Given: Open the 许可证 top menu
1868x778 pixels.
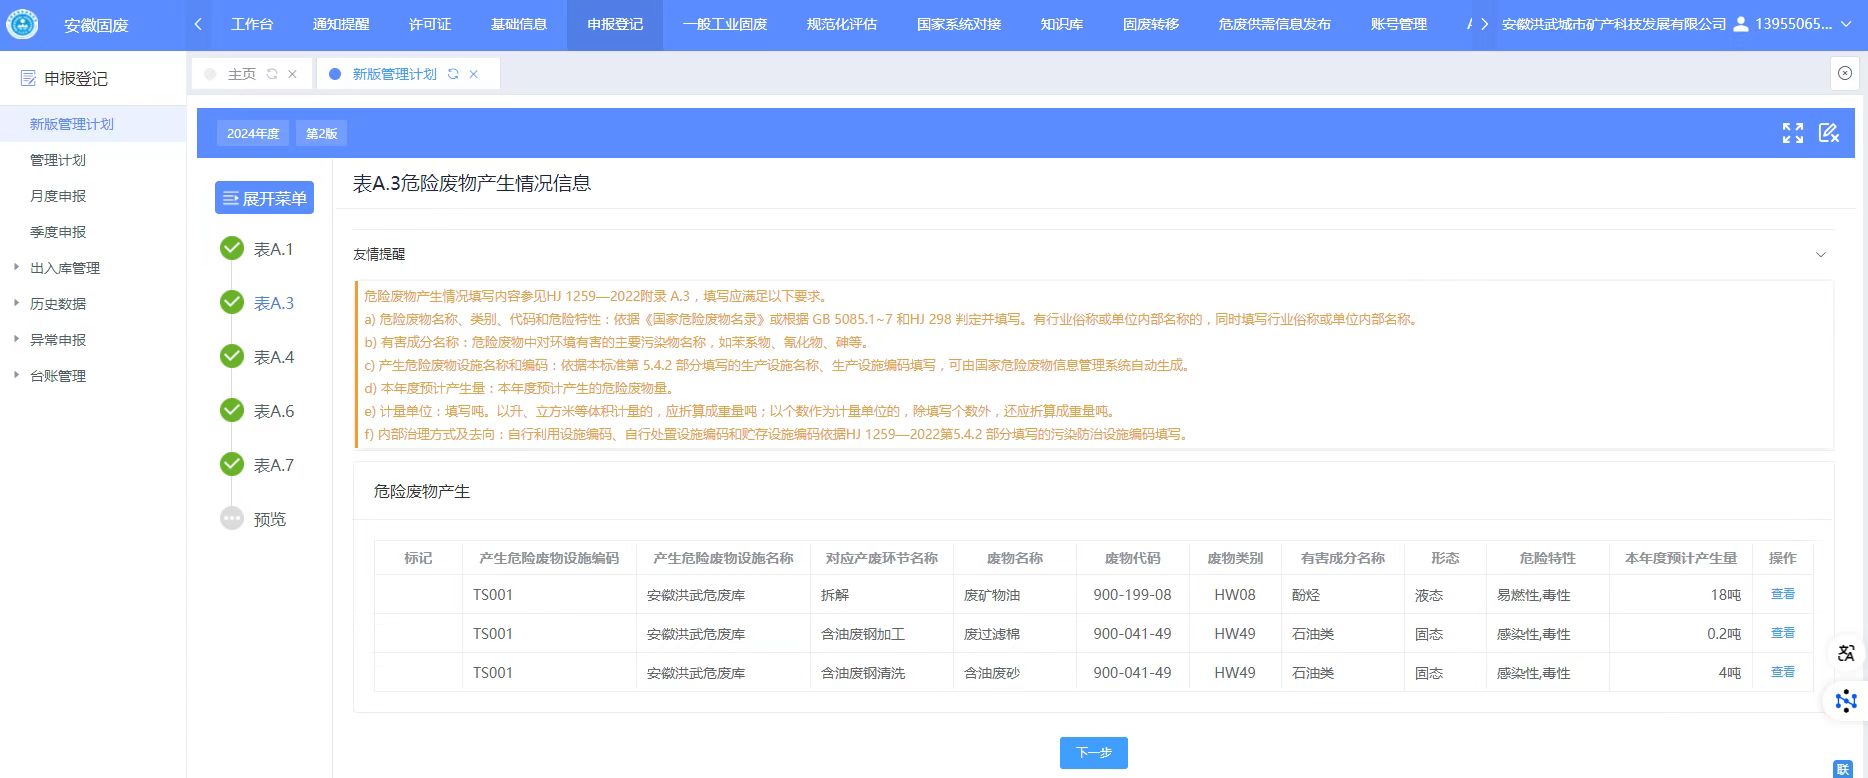Looking at the screenshot, I should pyautogui.click(x=430, y=24).
